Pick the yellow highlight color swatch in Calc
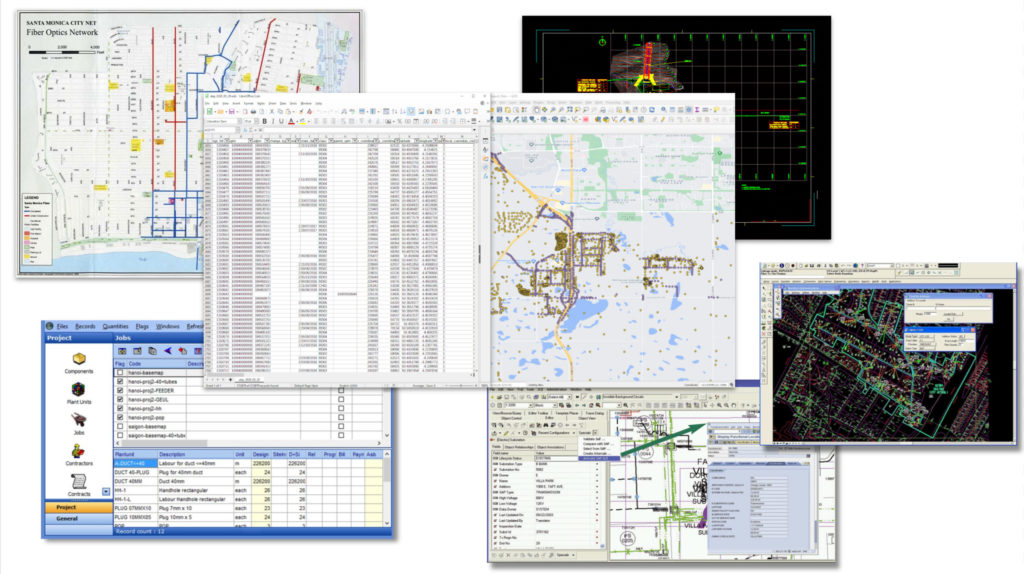This screenshot has height=574, width=1024. [302, 121]
